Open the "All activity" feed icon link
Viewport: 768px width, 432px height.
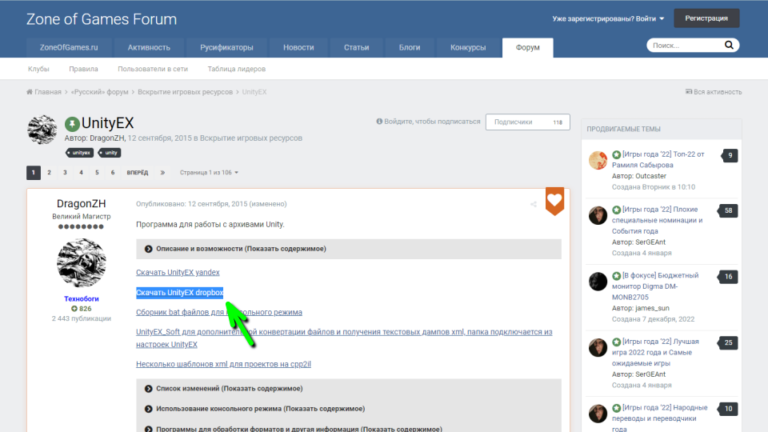pyautogui.click(x=689, y=92)
